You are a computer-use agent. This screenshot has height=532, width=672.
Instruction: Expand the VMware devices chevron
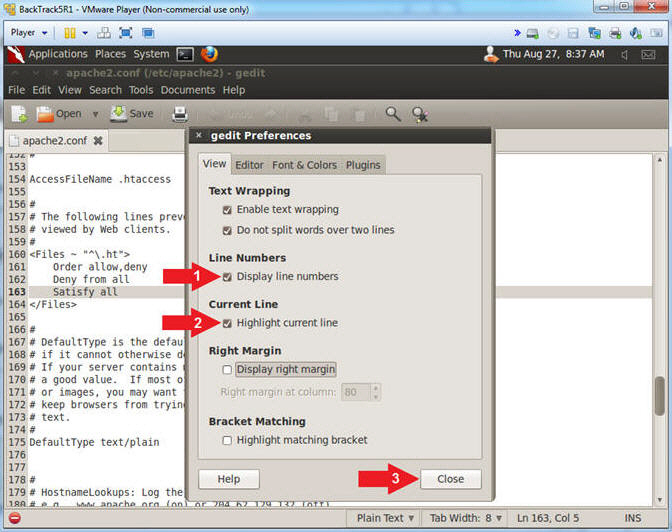[x=517, y=33]
